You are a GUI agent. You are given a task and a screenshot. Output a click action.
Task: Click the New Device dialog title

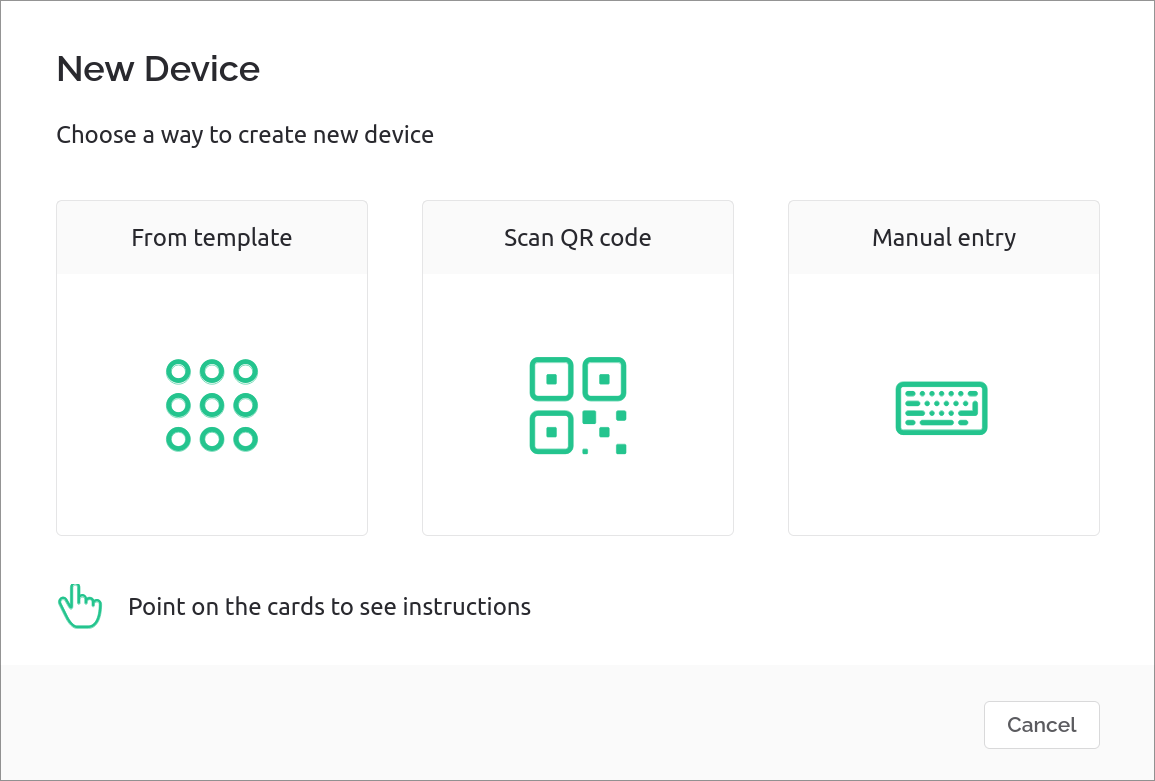pyautogui.click(x=158, y=68)
